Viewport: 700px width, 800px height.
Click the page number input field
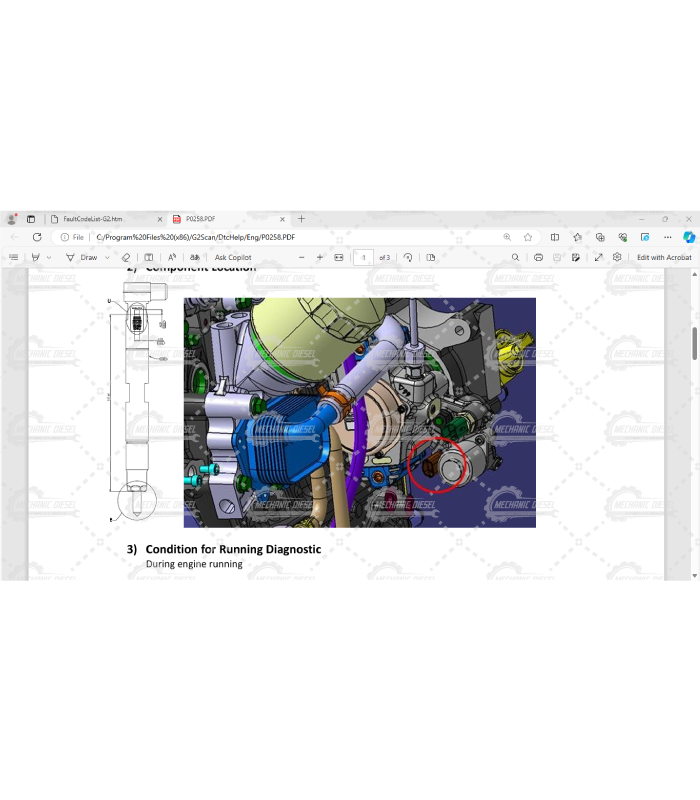(364, 257)
